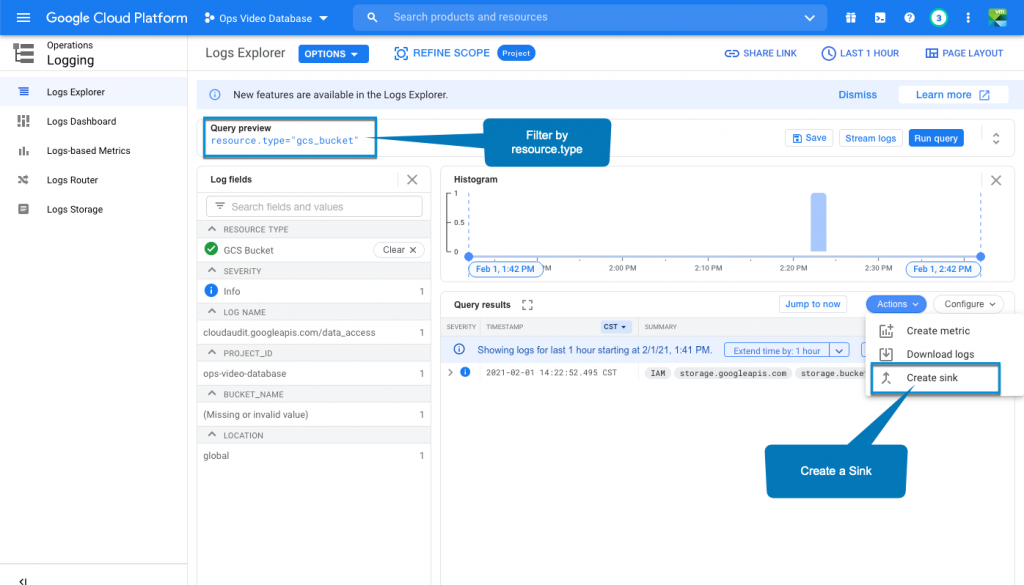Screen dimensions: 1024x585
Task: Open the gift free trial icon
Action: (851, 18)
